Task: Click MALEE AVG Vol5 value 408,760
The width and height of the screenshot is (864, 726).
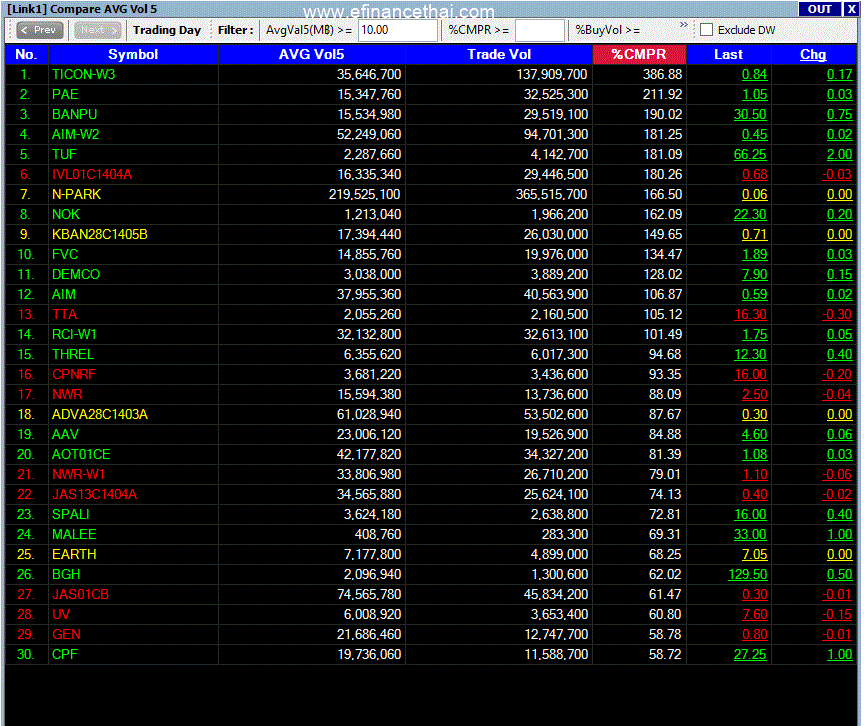Action: 377,534
